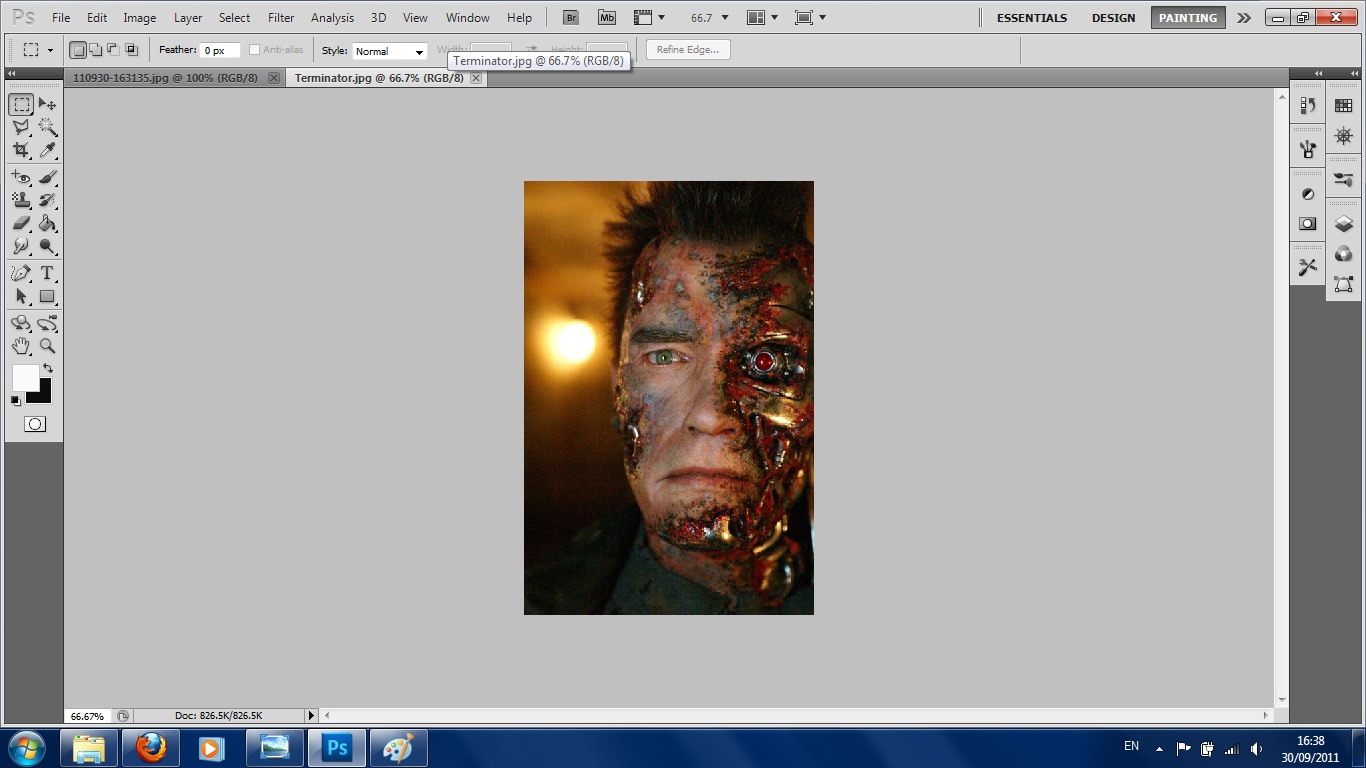Open the File menu
This screenshot has width=1366, height=768.
[x=60, y=18]
